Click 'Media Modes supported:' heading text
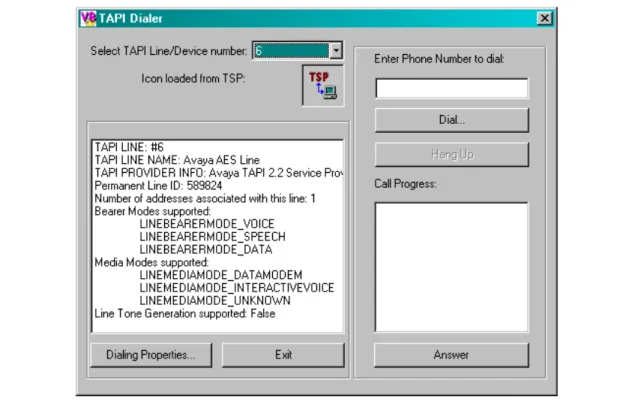629x408 pixels. pos(152,262)
